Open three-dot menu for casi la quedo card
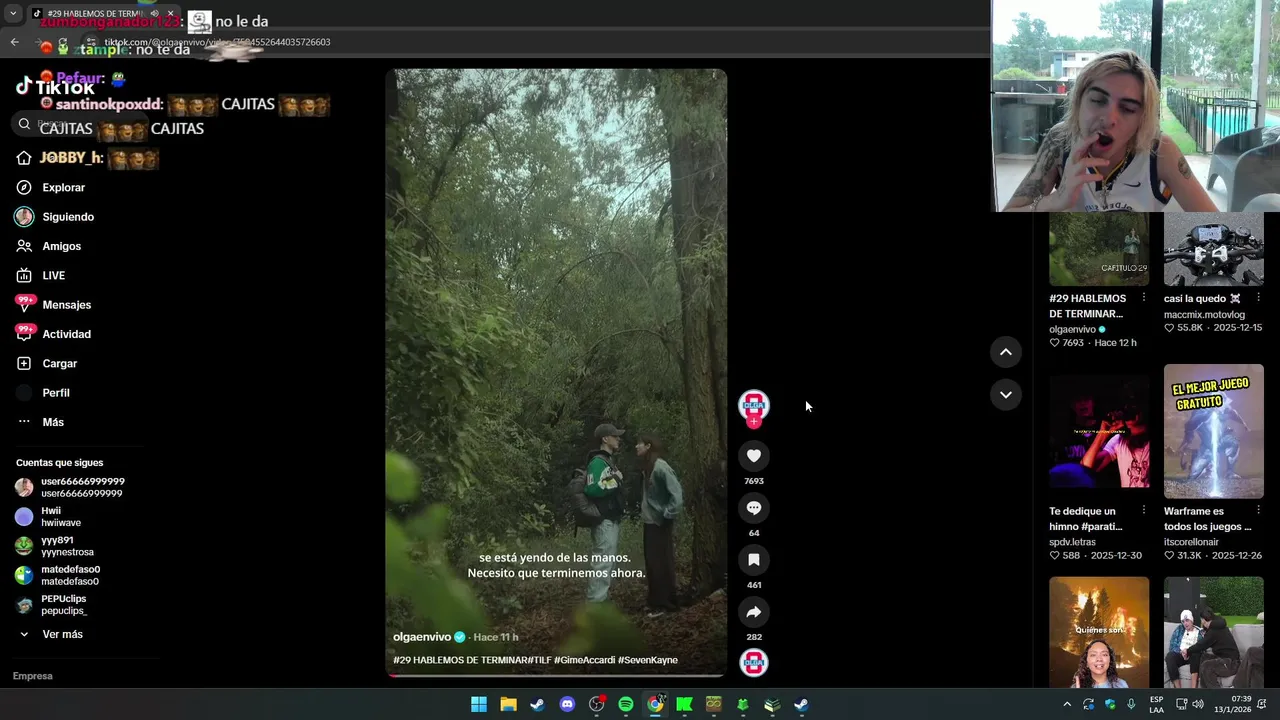1280x720 pixels. 1258,298
